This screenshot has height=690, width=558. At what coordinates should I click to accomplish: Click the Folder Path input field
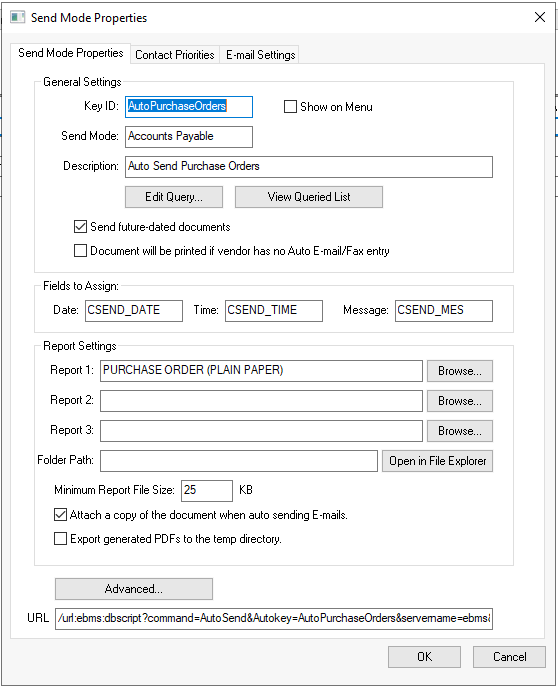239,461
